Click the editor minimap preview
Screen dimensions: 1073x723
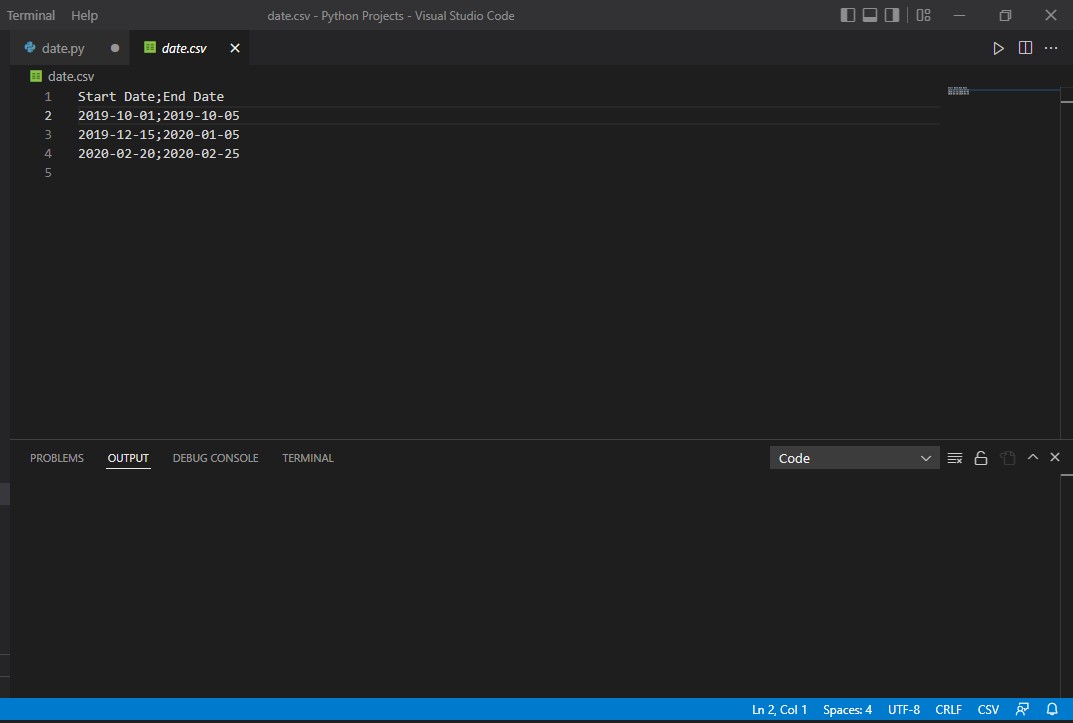click(x=958, y=91)
